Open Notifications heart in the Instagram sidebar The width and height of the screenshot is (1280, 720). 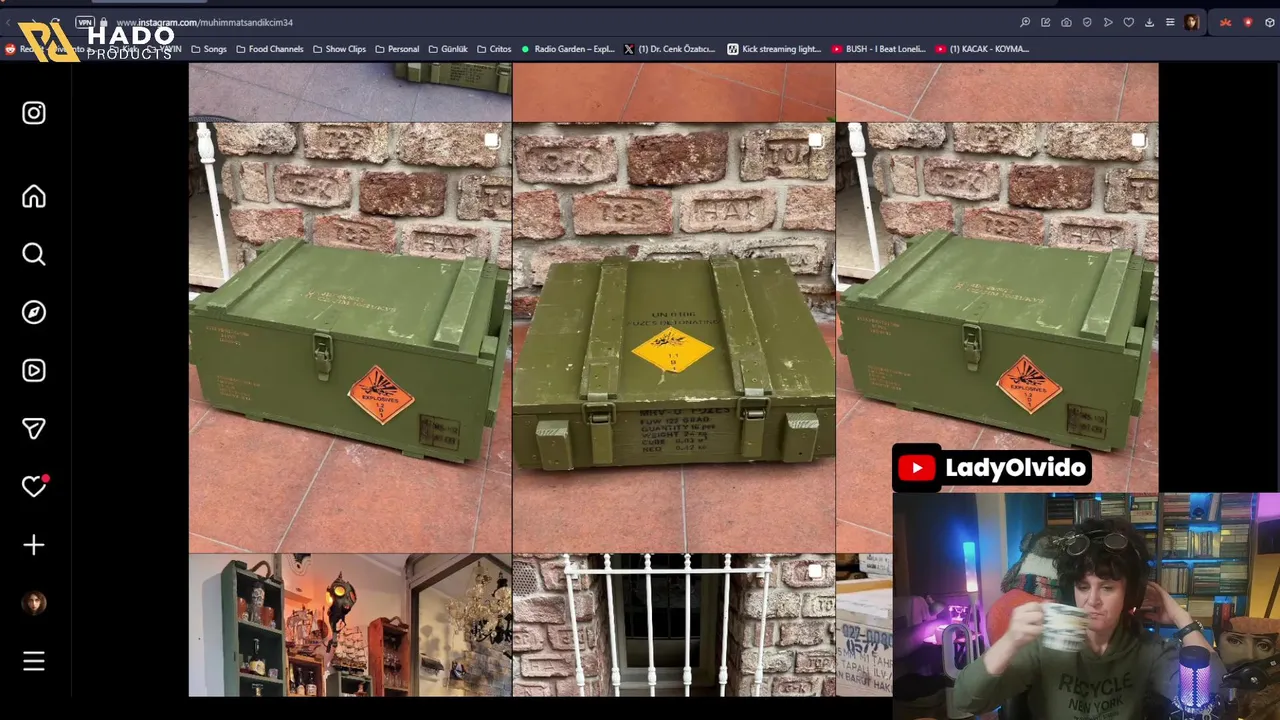pyautogui.click(x=35, y=486)
